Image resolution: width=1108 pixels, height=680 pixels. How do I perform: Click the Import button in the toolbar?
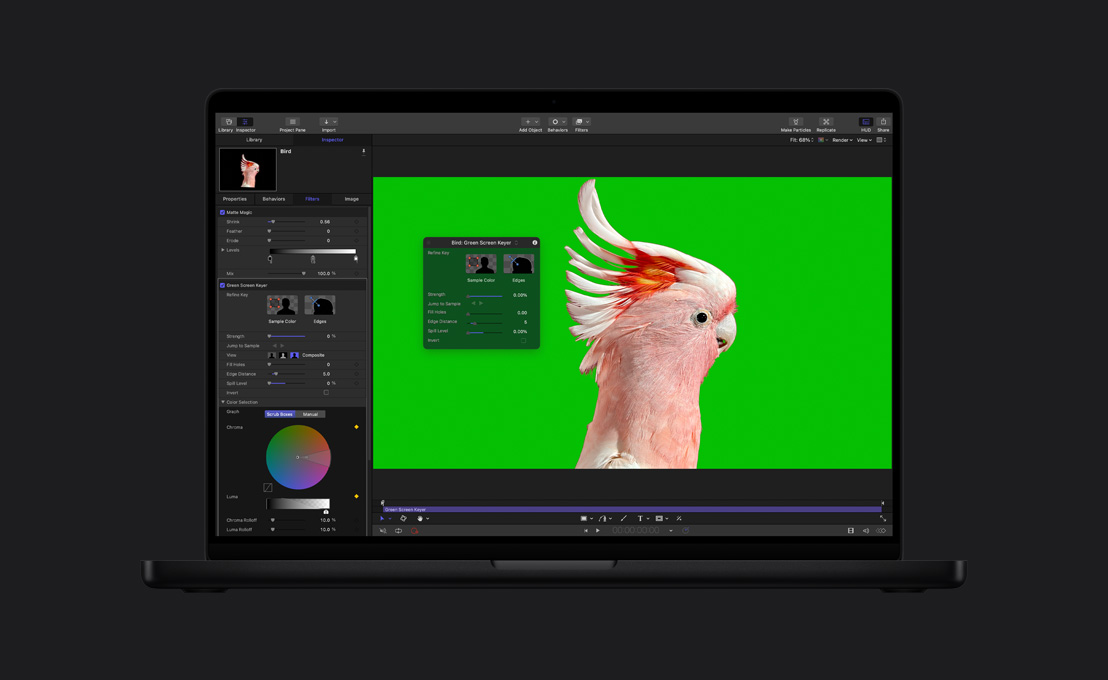click(x=327, y=123)
